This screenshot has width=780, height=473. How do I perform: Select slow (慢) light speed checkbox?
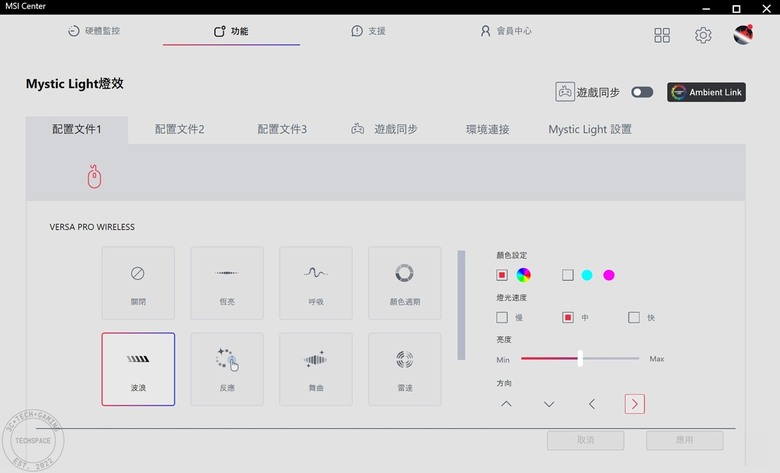pos(501,317)
